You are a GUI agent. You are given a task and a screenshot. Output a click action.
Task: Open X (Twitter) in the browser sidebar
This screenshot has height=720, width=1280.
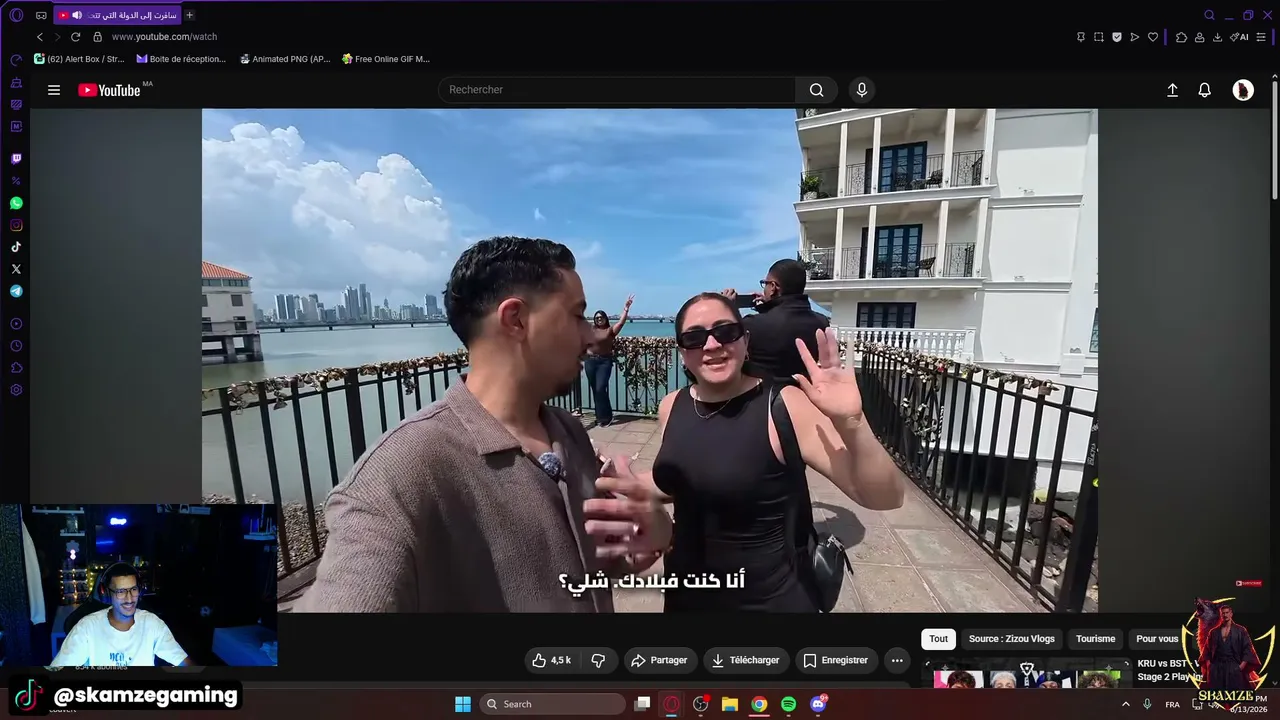click(16, 269)
